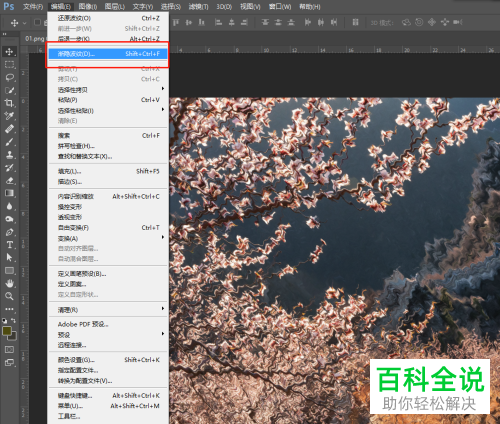Viewport: 500px width, 424px height.
Task: Open 窗口(W) menu
Action: point(280,7)
